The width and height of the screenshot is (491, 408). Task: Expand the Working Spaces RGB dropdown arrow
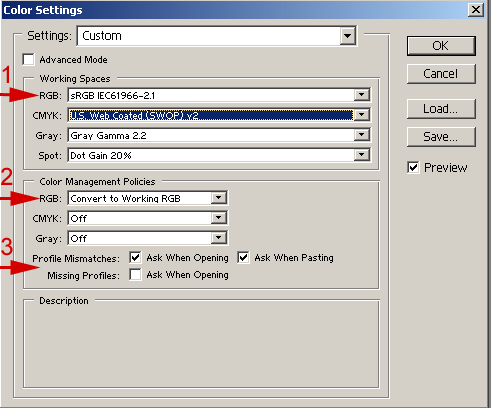[362, 95]
